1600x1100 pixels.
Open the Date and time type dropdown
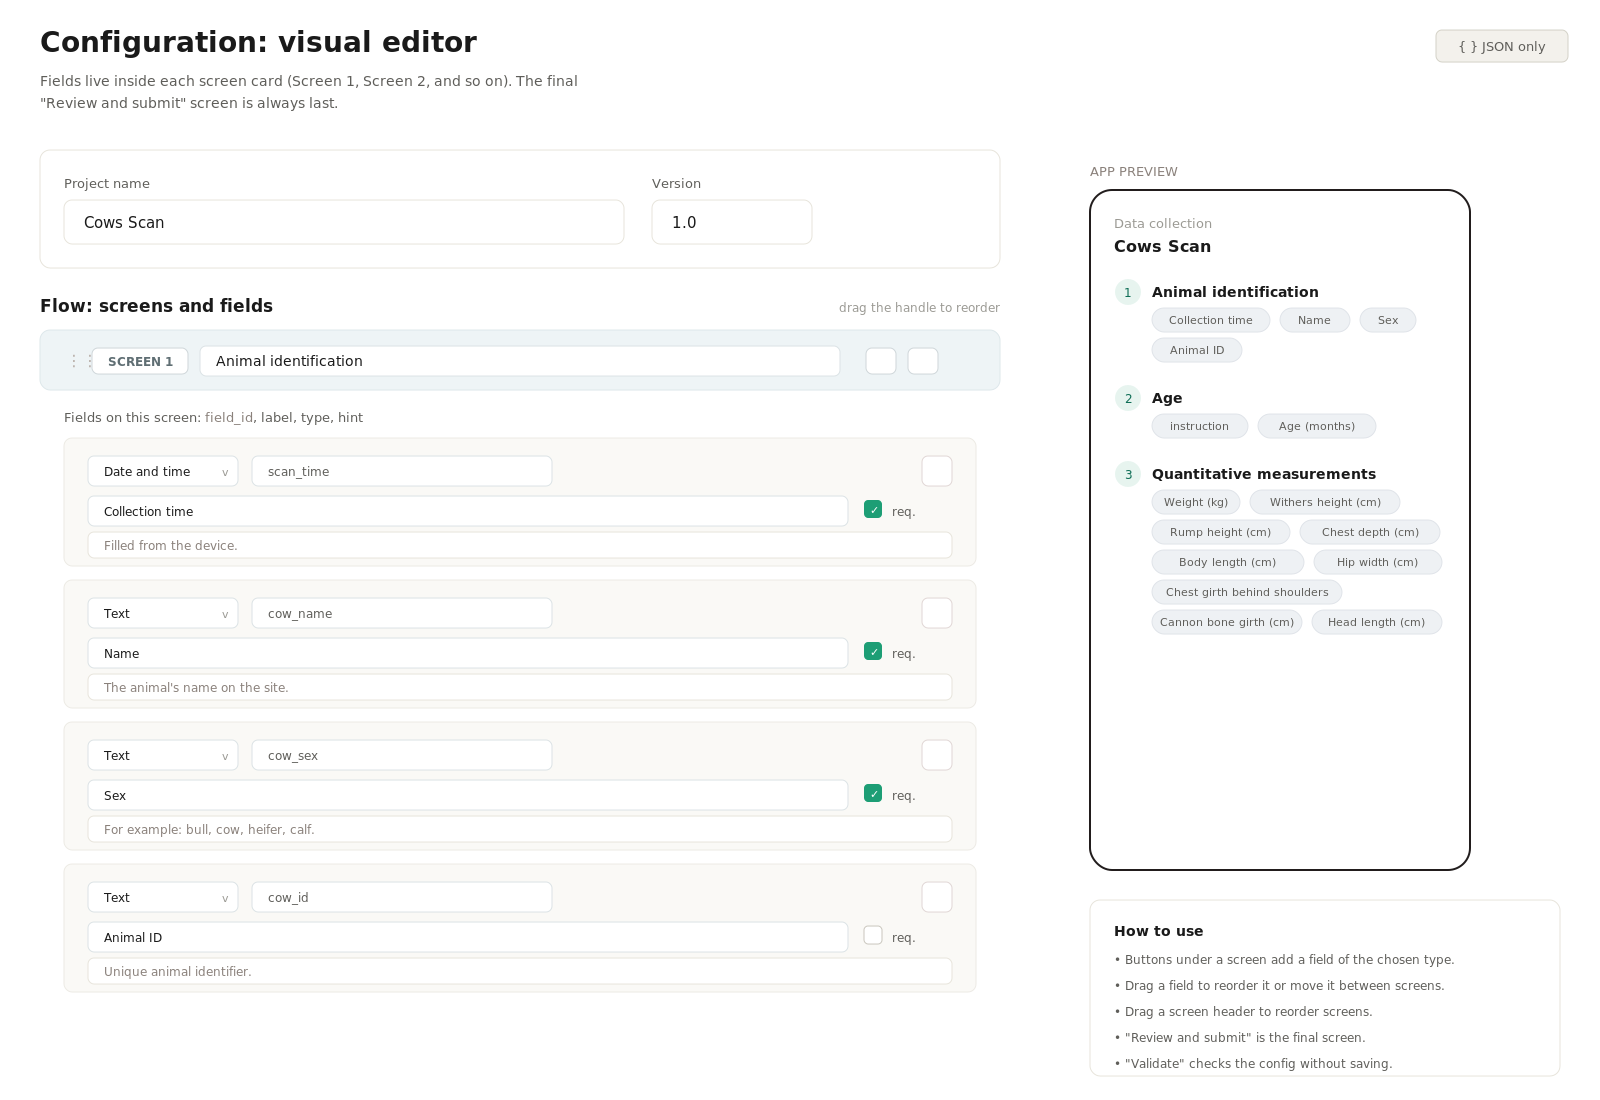[163, 471]
